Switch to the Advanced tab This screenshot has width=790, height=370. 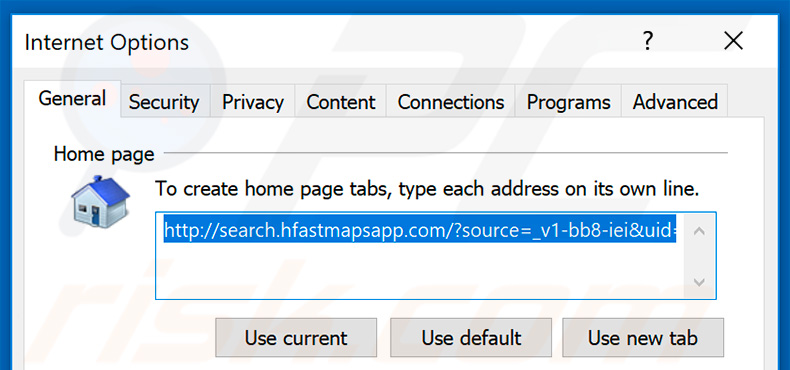pos(675,102)
